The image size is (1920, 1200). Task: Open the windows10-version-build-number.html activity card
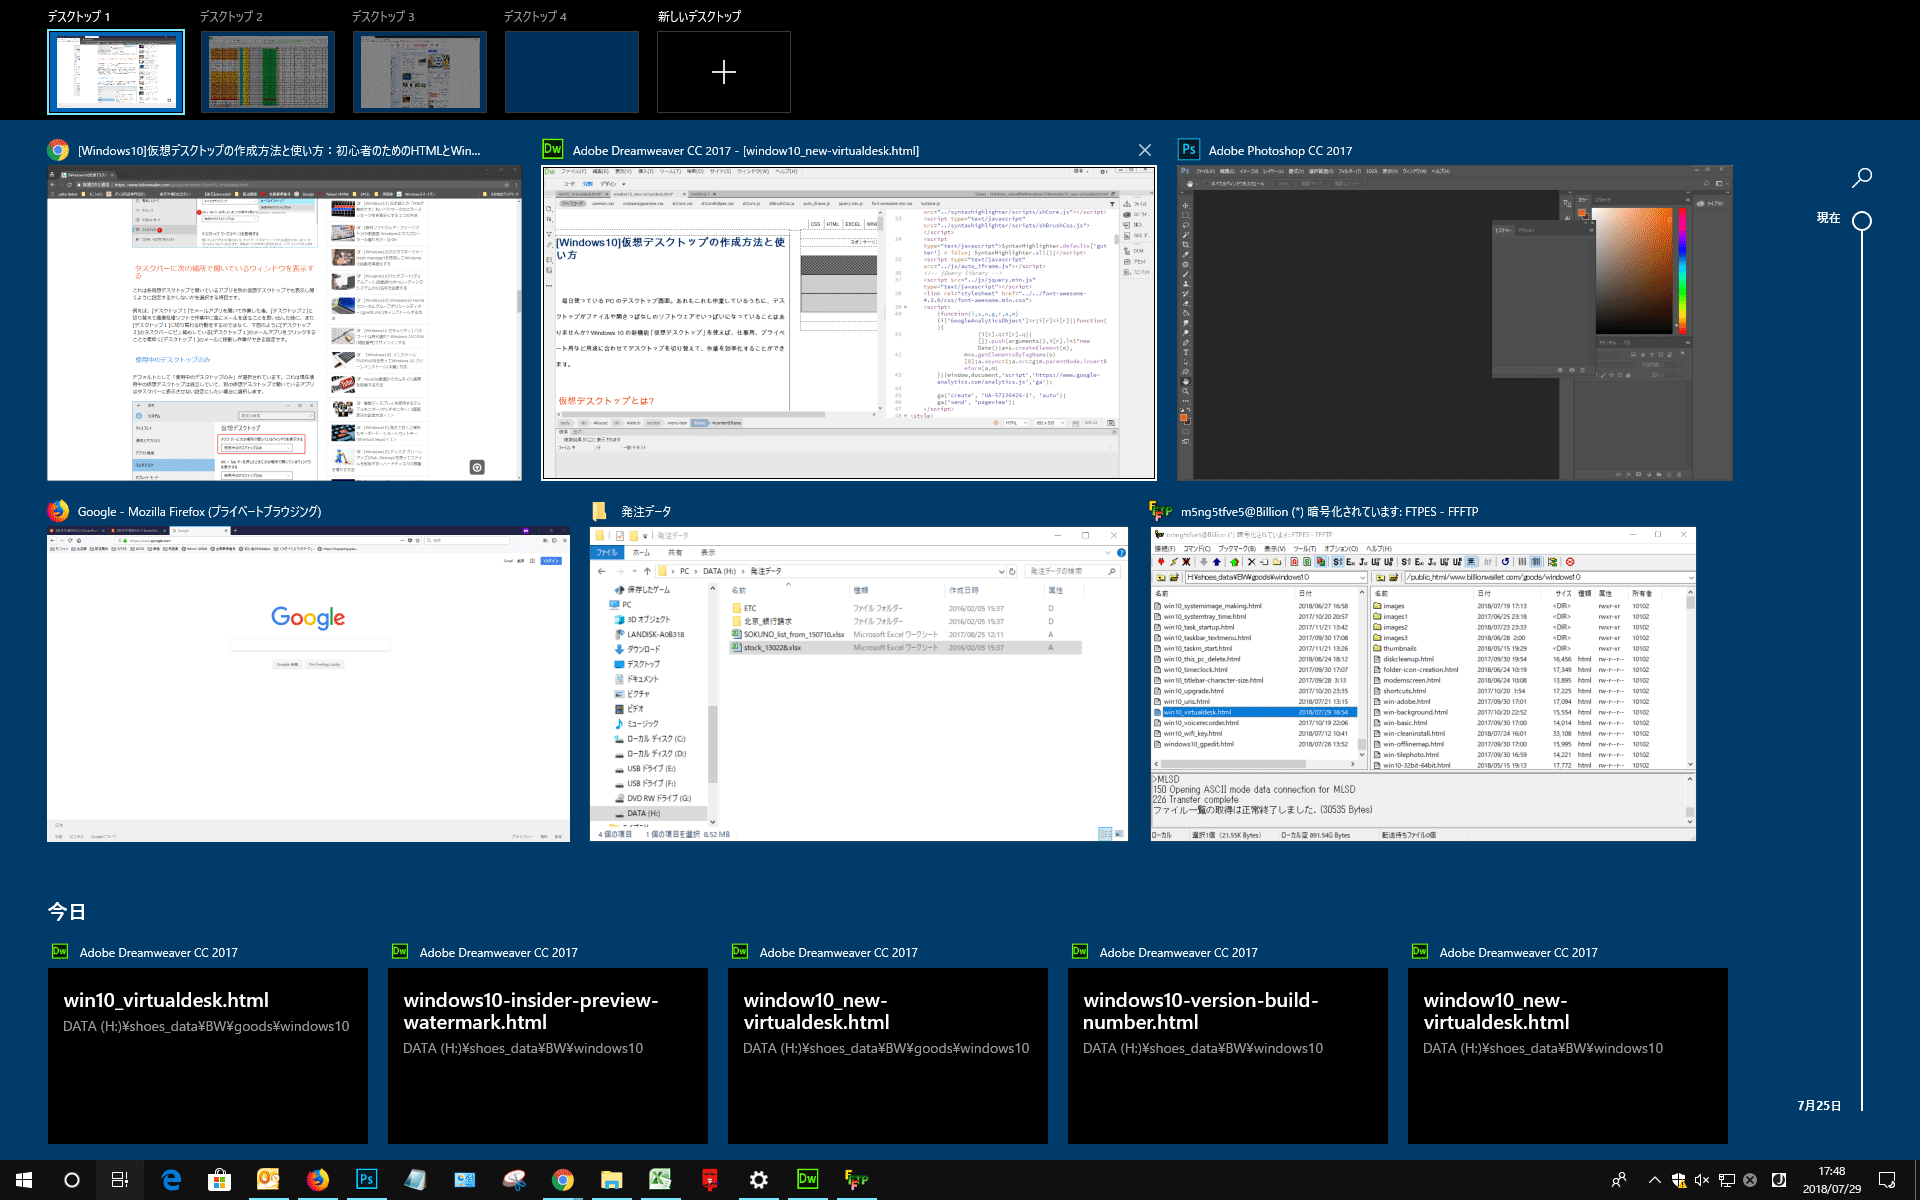(x=1228, y=1055)
